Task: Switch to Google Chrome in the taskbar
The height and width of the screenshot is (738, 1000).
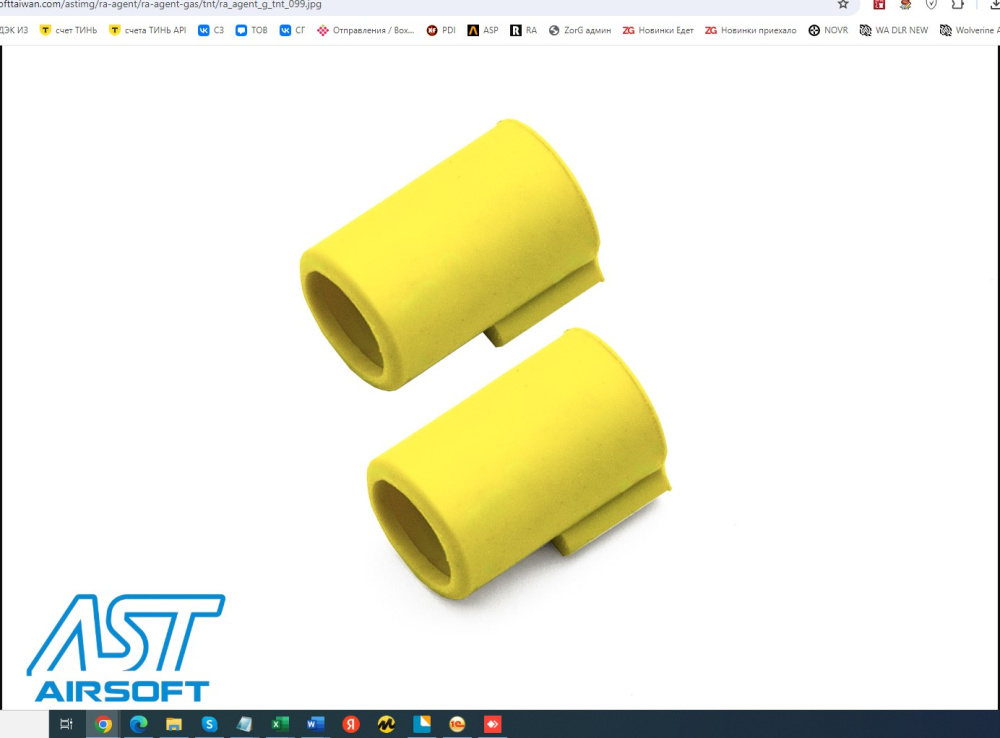Action: tap(103, 724)
